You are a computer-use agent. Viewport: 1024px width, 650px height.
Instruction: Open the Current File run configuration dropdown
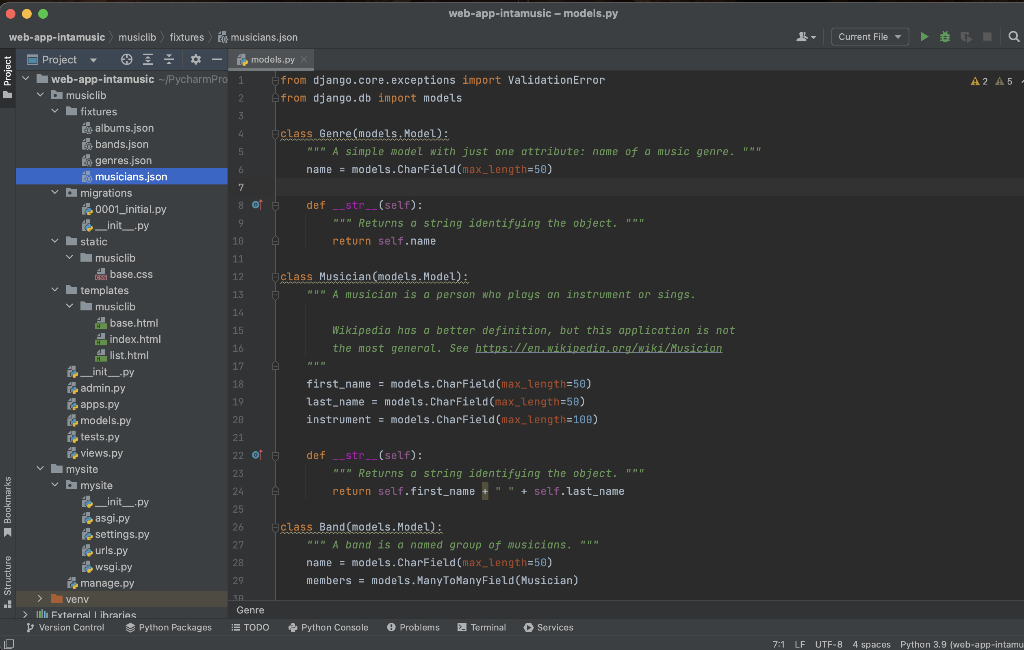tap(869, 37)
